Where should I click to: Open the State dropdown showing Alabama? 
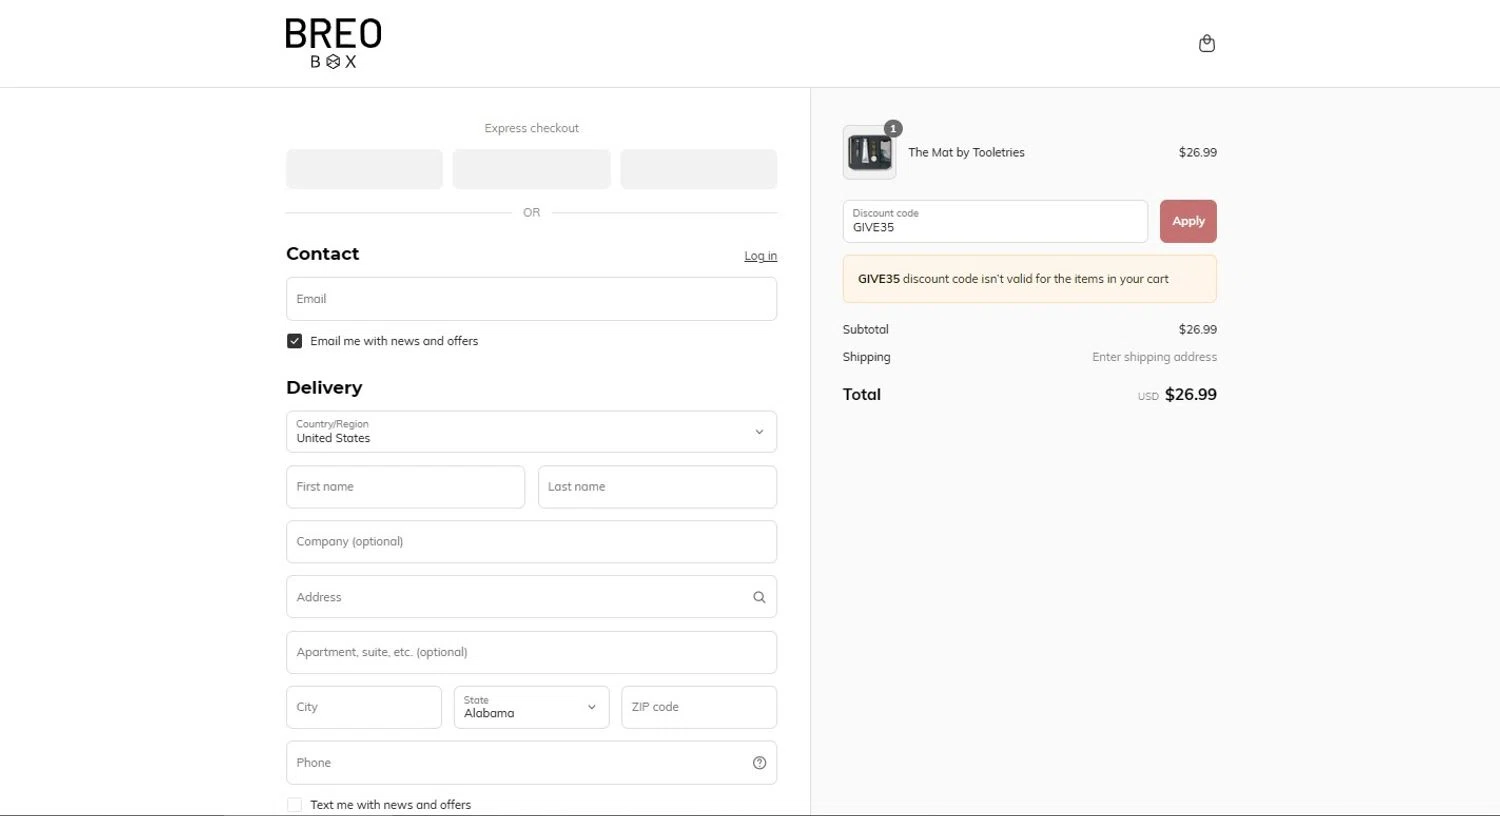(531, 707)
